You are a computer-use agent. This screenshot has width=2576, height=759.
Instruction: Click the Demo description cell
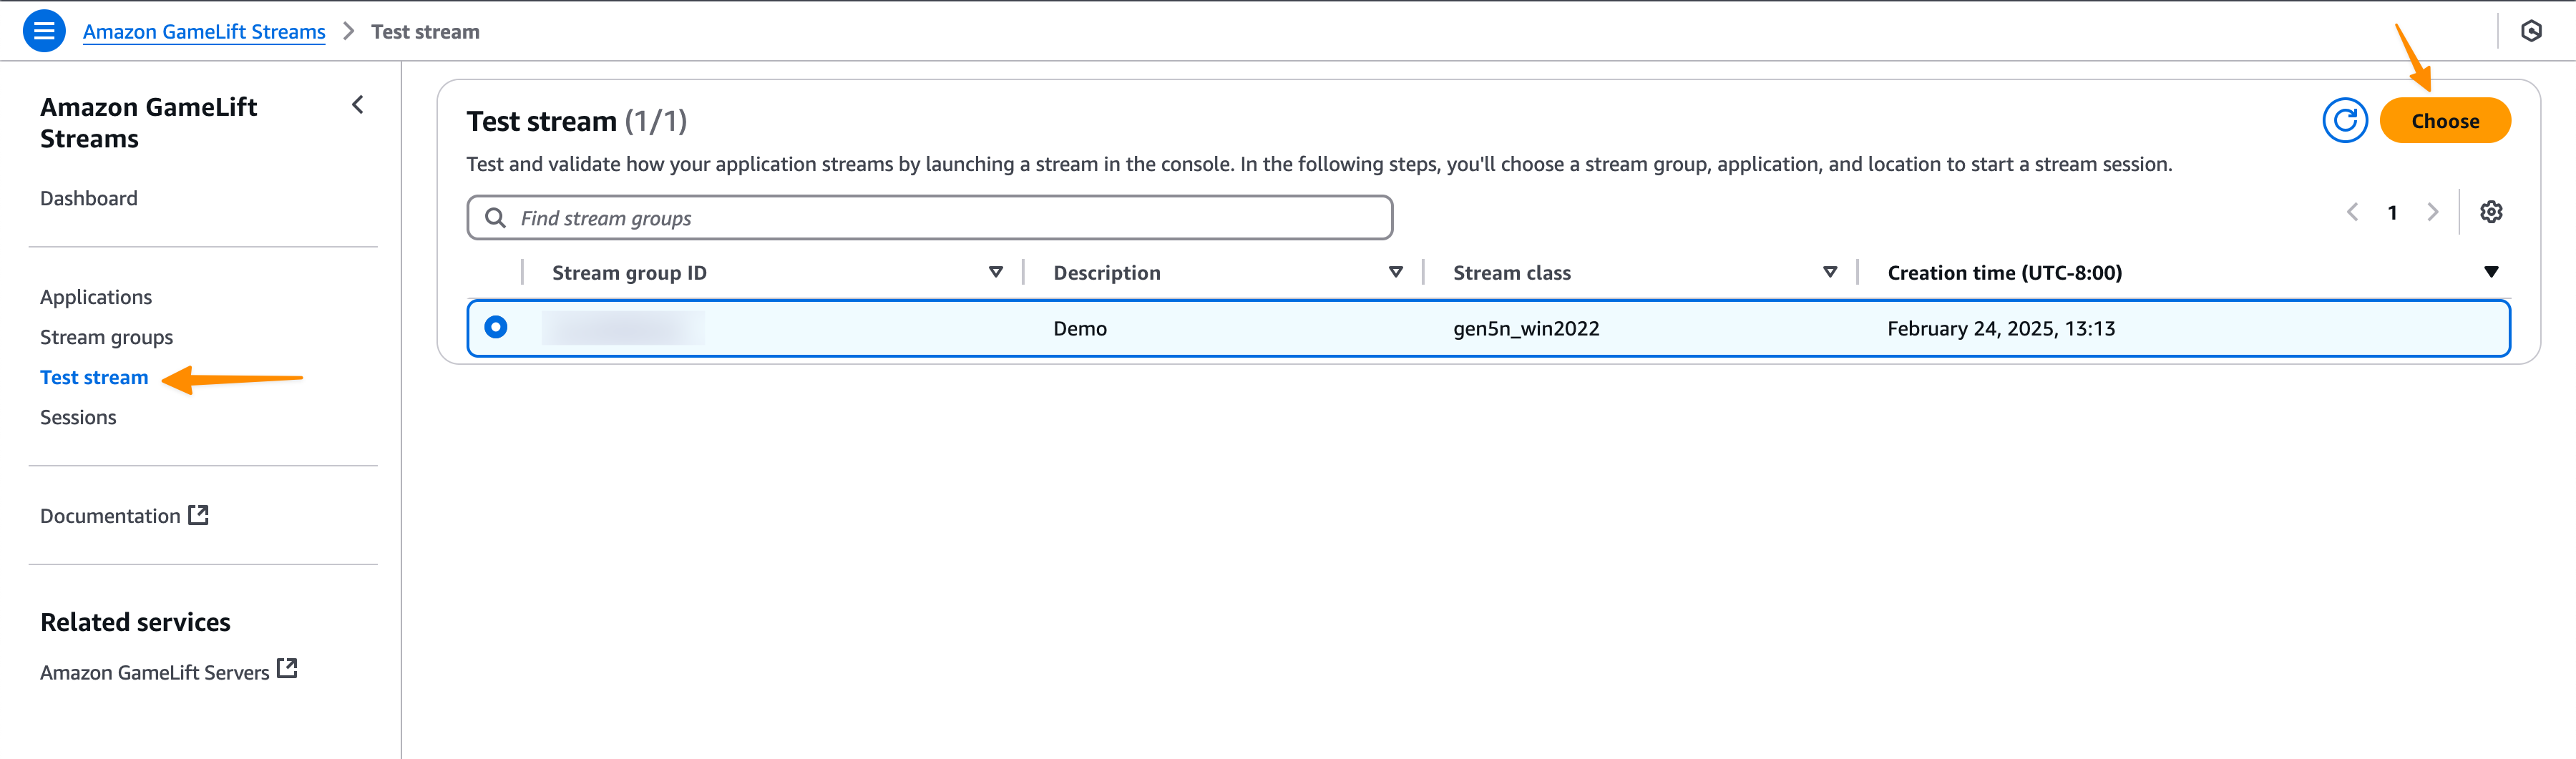pos(1080,328)
